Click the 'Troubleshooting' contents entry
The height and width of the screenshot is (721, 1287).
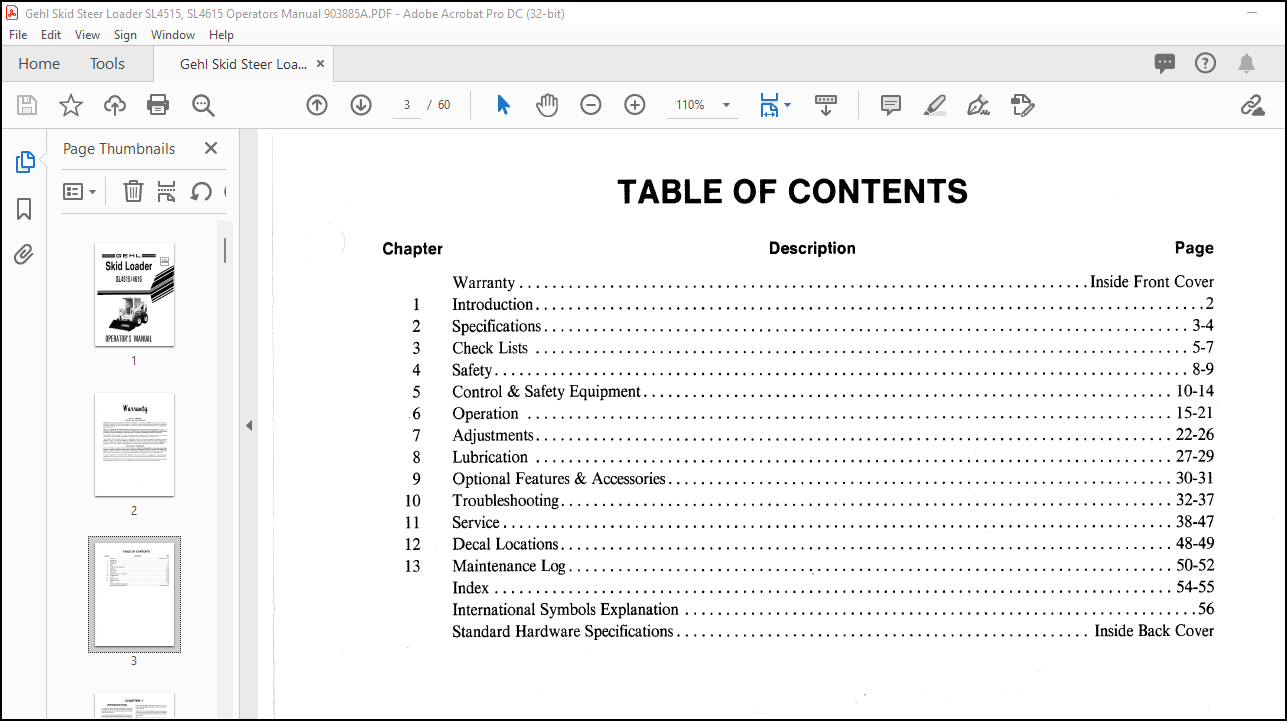click(x=506, y=500)
